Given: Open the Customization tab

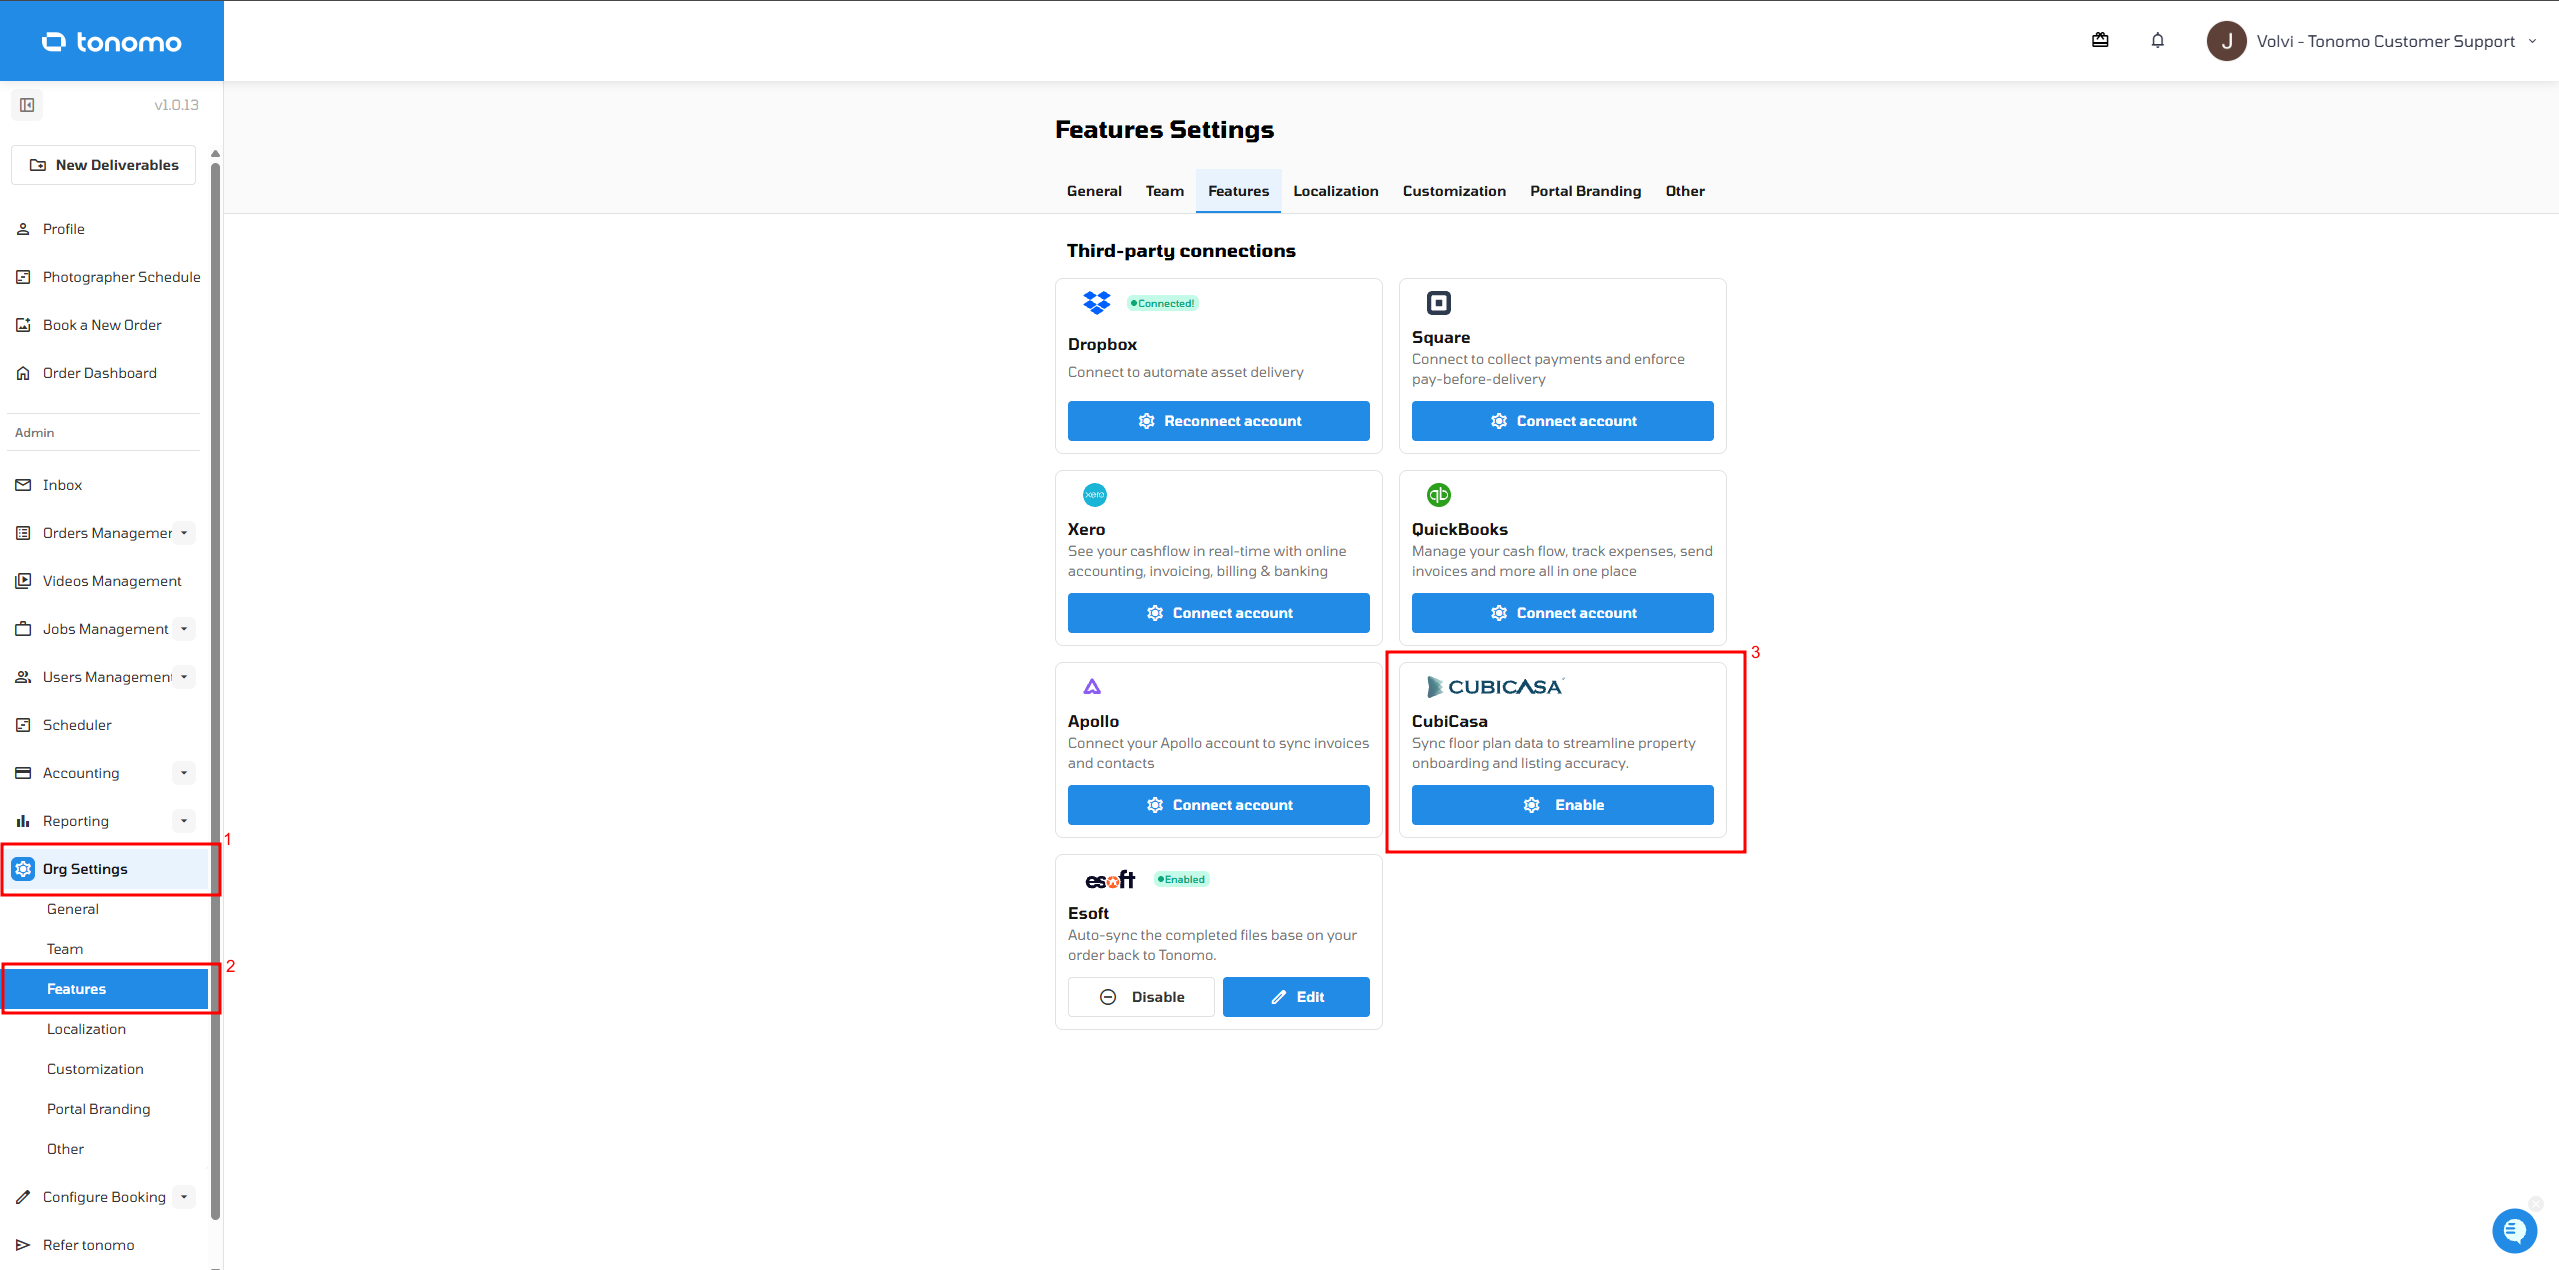Looking at the screenshot, I should coord(1453,191).
